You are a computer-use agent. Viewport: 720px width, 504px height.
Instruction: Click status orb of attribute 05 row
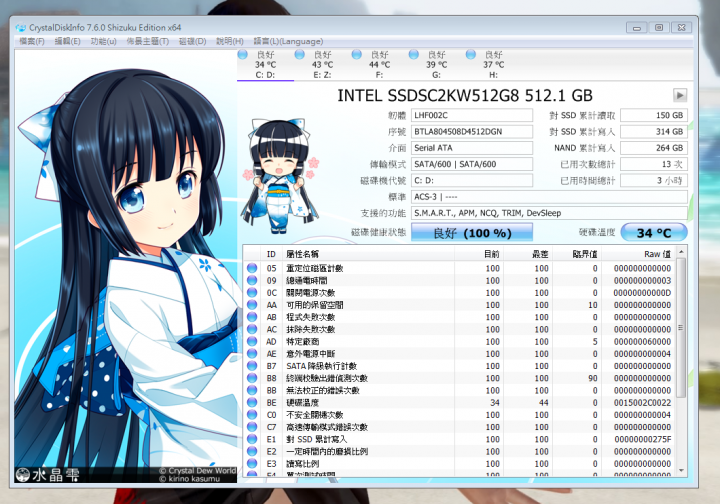(x=252, y=268)
